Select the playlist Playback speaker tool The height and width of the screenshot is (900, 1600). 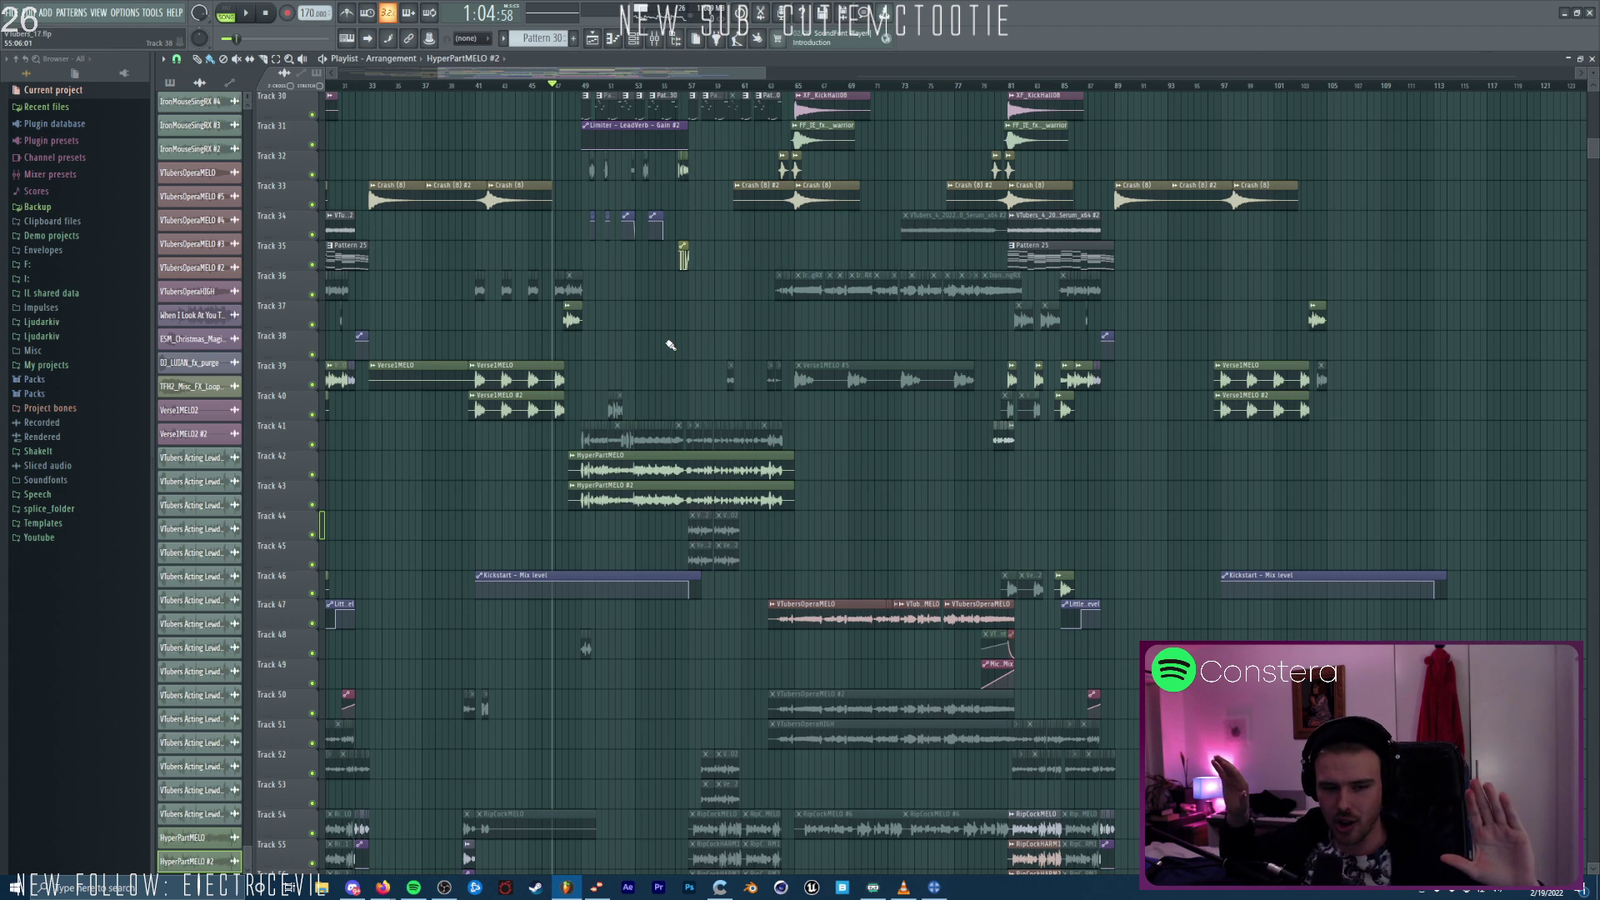point(302,59)
